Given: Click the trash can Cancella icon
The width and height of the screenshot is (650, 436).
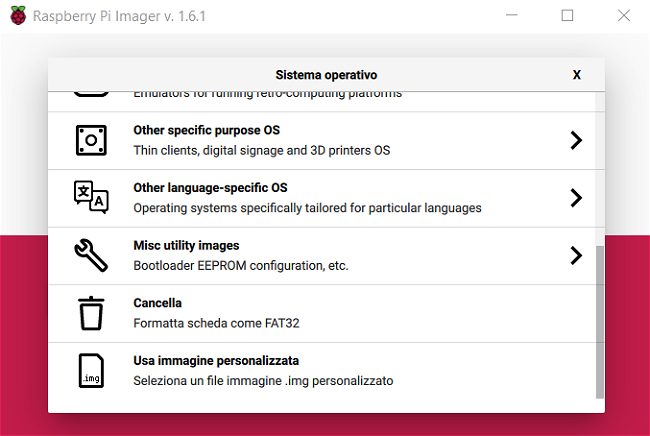Looking at the screenshot, I should coord(91,313).
